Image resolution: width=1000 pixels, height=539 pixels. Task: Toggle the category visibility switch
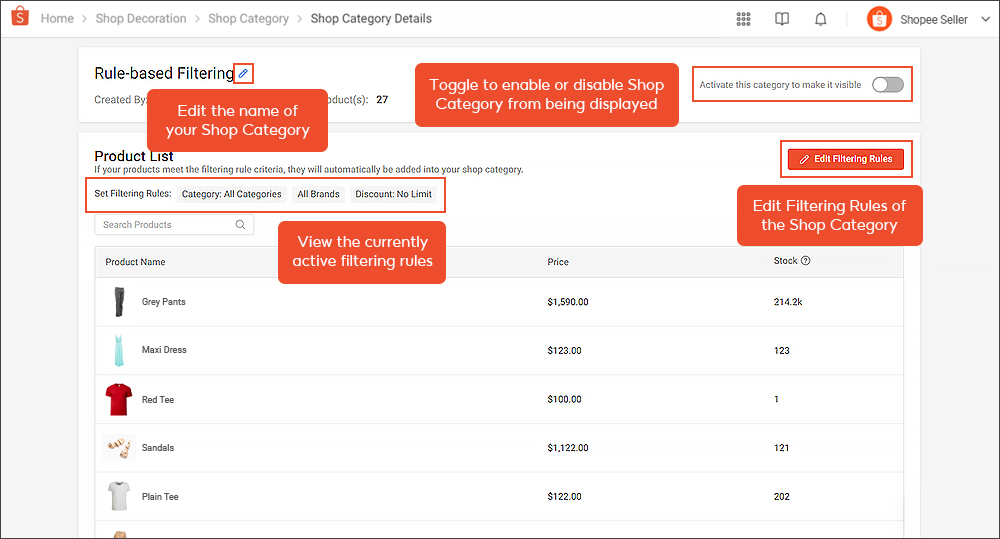point(888,85)
